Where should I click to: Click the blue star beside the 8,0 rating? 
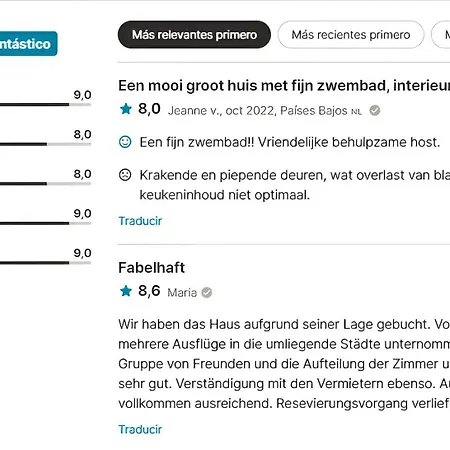[126, 109]
